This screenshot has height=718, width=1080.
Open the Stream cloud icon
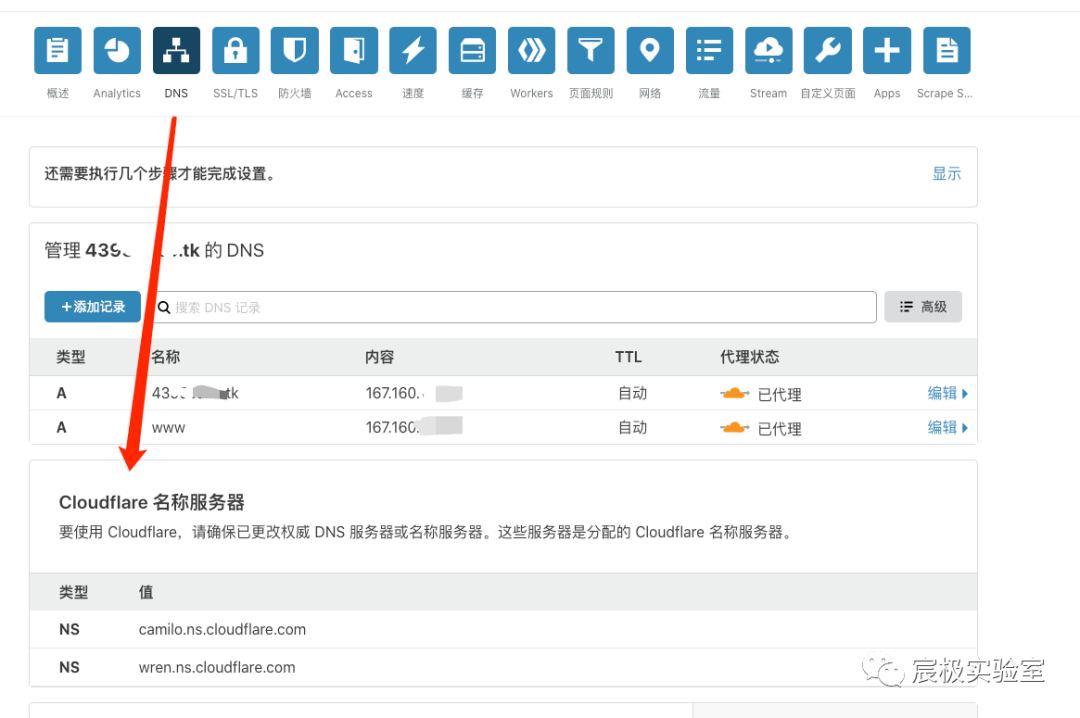(x=769, y=50)
